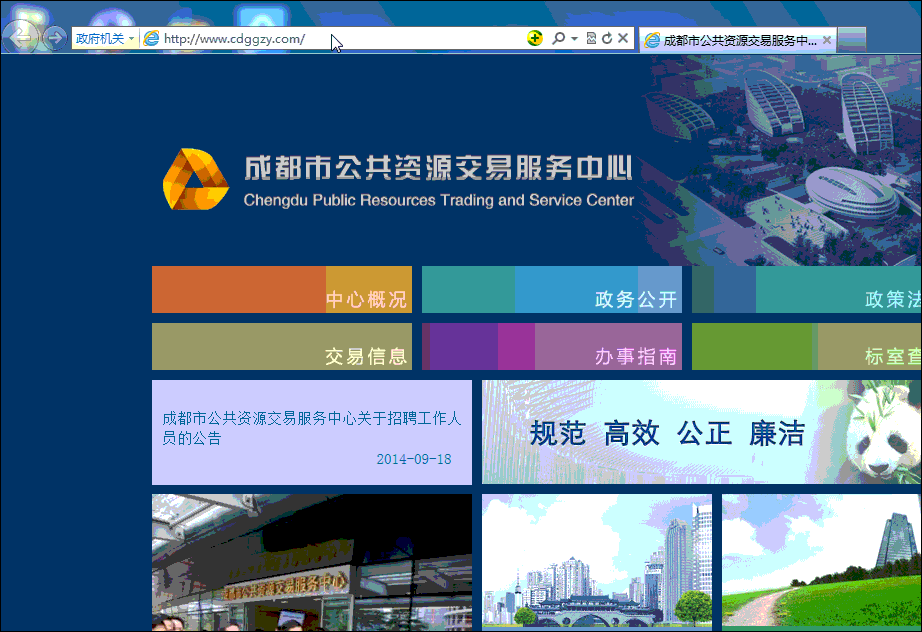Stop loading the page
The image size is (922, 632).
coord(623,38)
